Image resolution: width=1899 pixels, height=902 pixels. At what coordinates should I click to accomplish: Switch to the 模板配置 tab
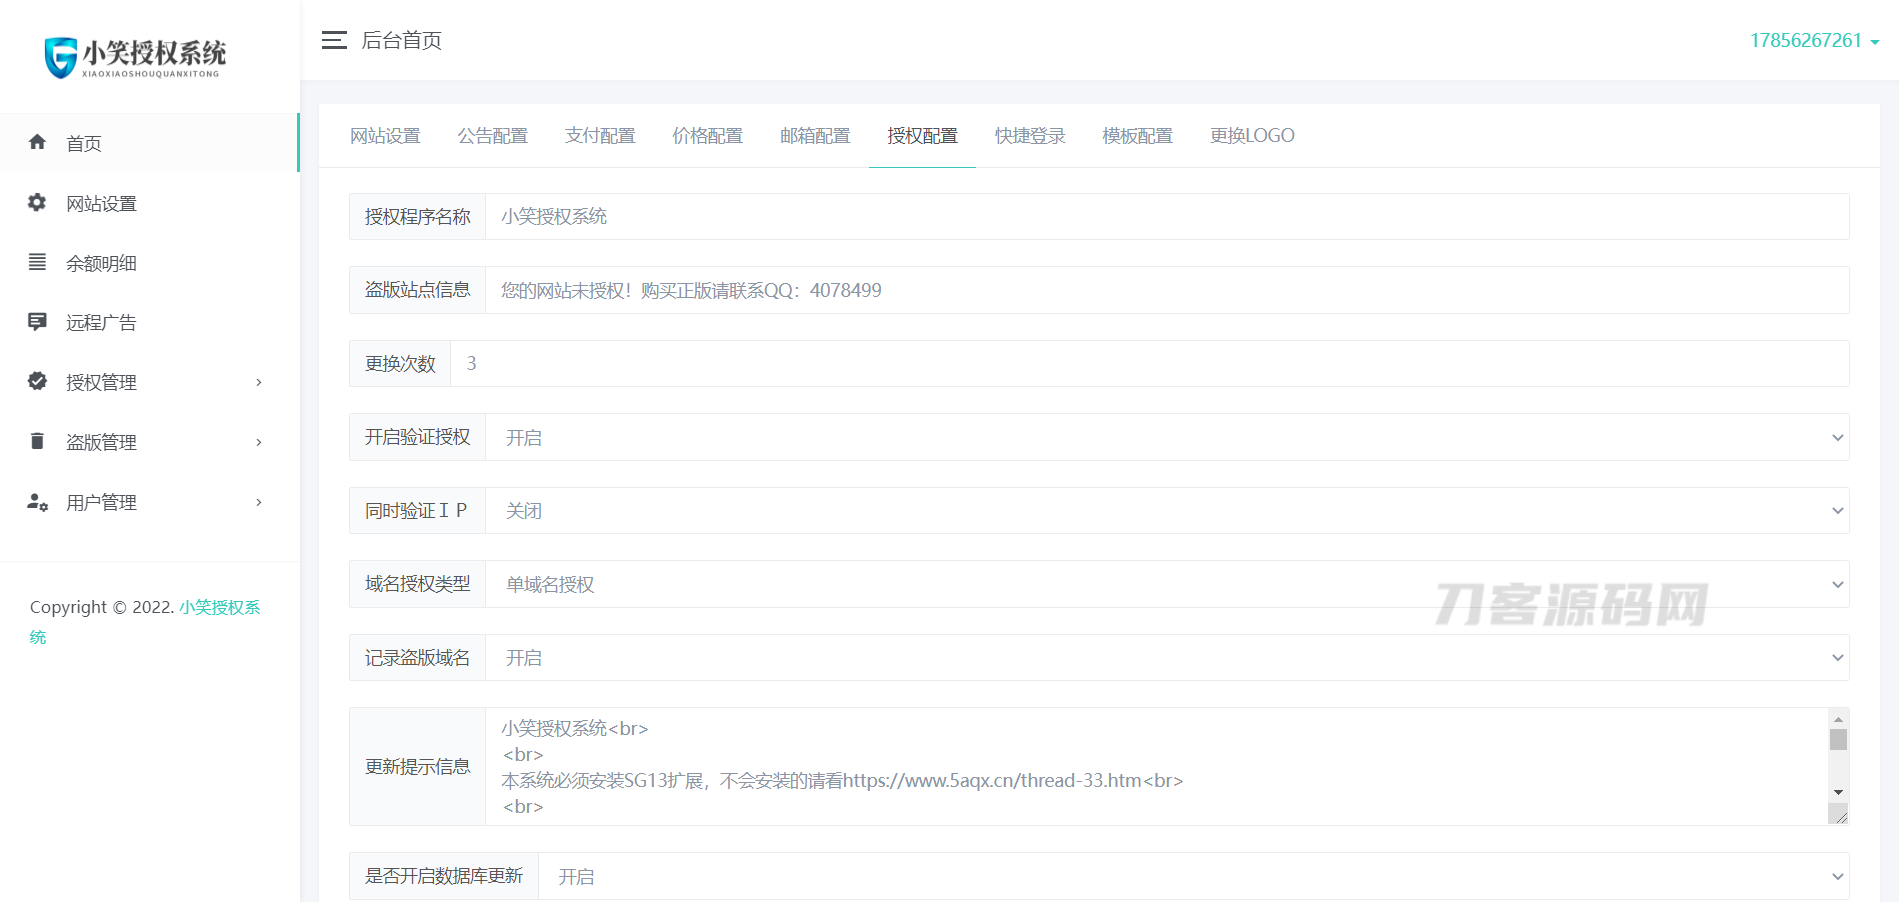coord(1137,136)
